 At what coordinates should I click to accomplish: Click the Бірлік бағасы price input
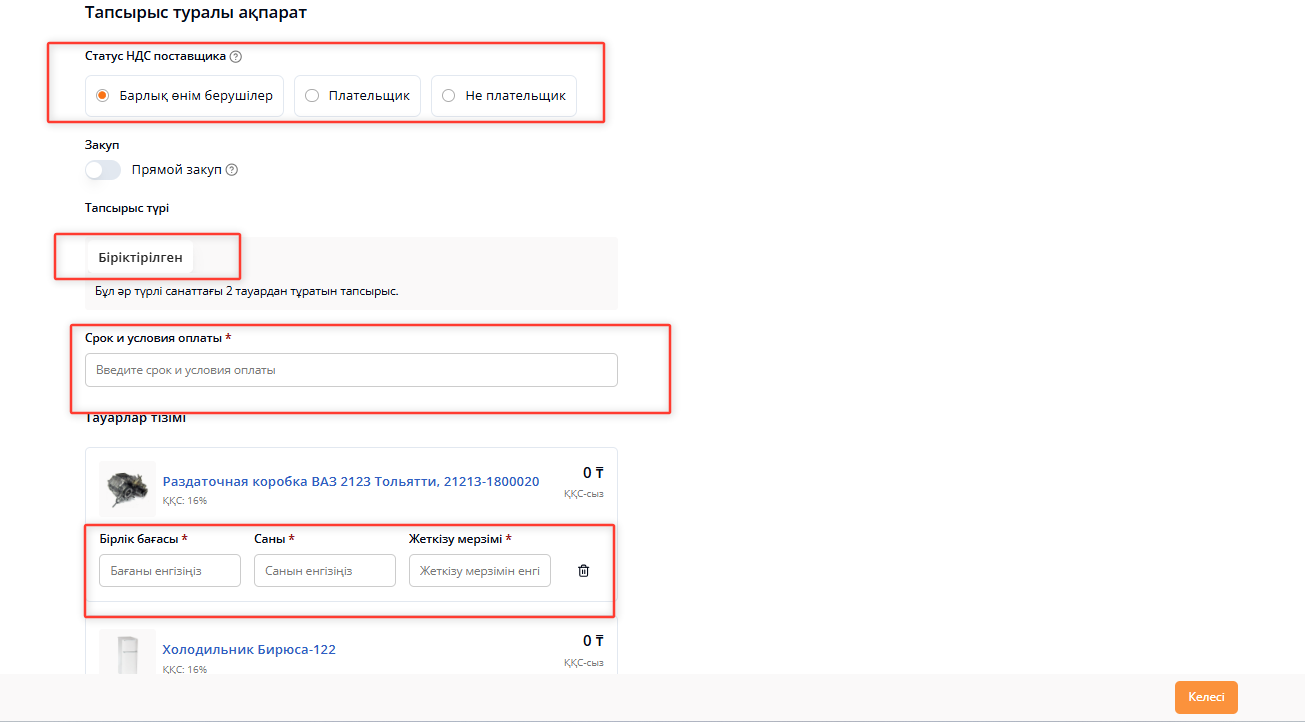coord(170,571)
